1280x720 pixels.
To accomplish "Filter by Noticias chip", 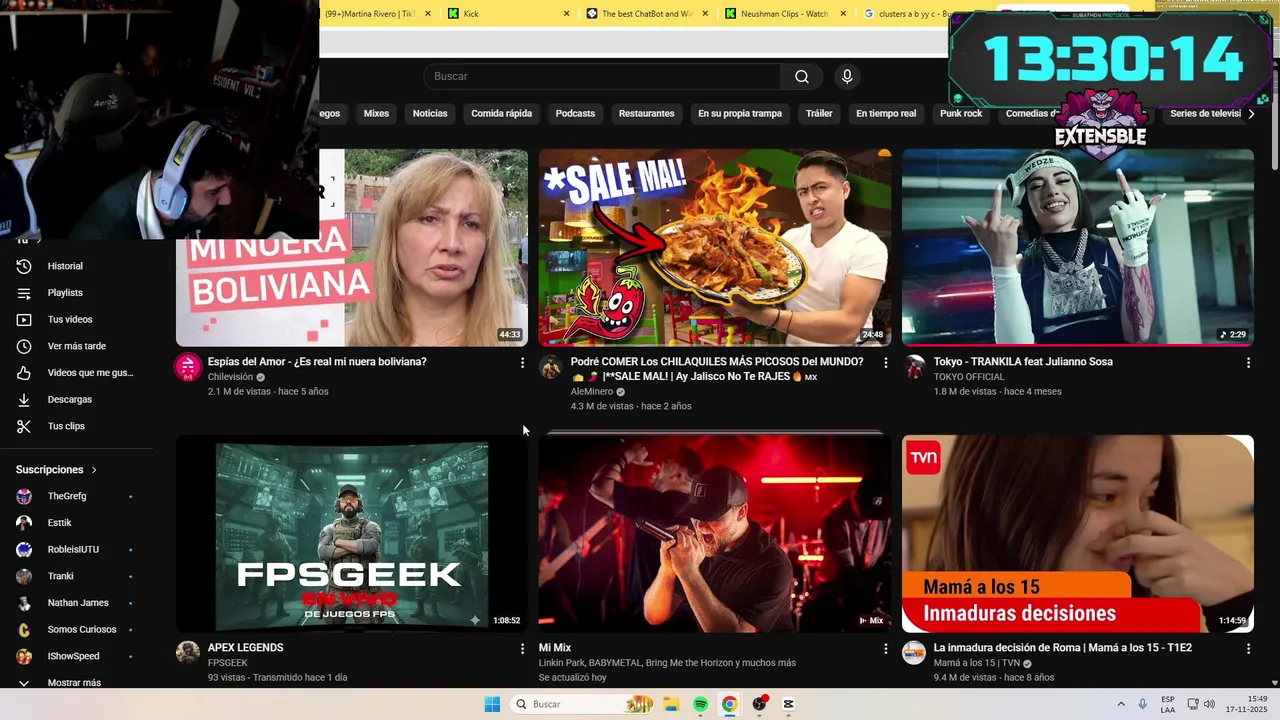I will (430, 114).
